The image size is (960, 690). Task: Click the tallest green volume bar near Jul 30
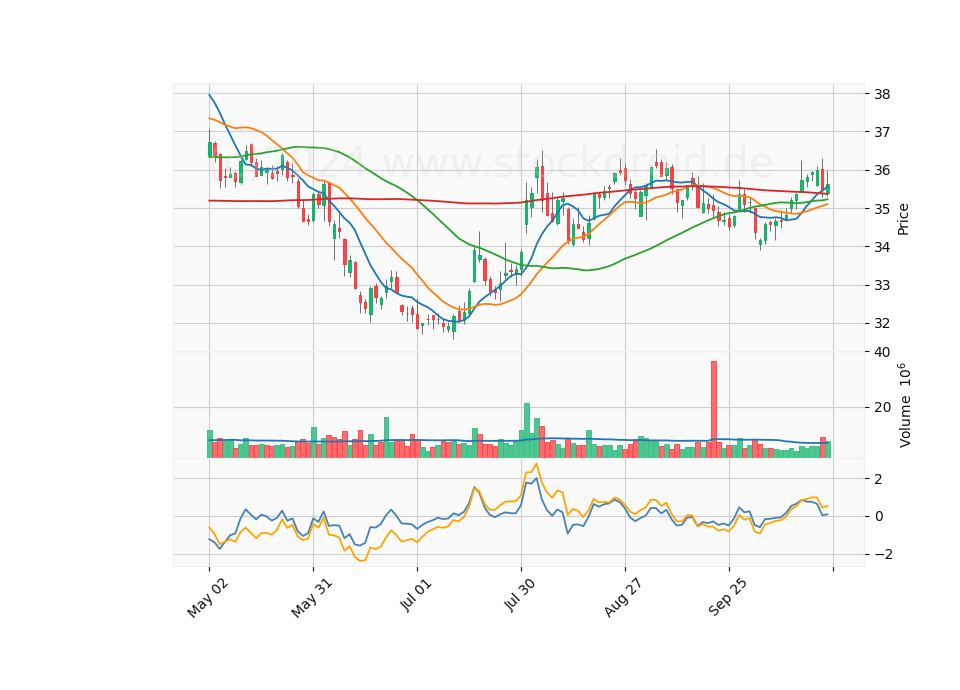pos(527,430)
